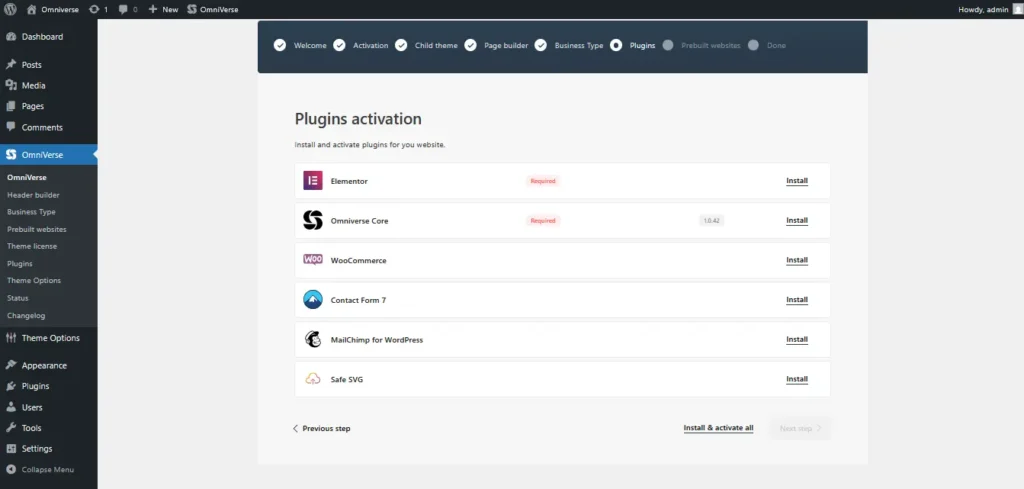
Task: Click the WooCommerce plugin logo
Action: point(313,260)
